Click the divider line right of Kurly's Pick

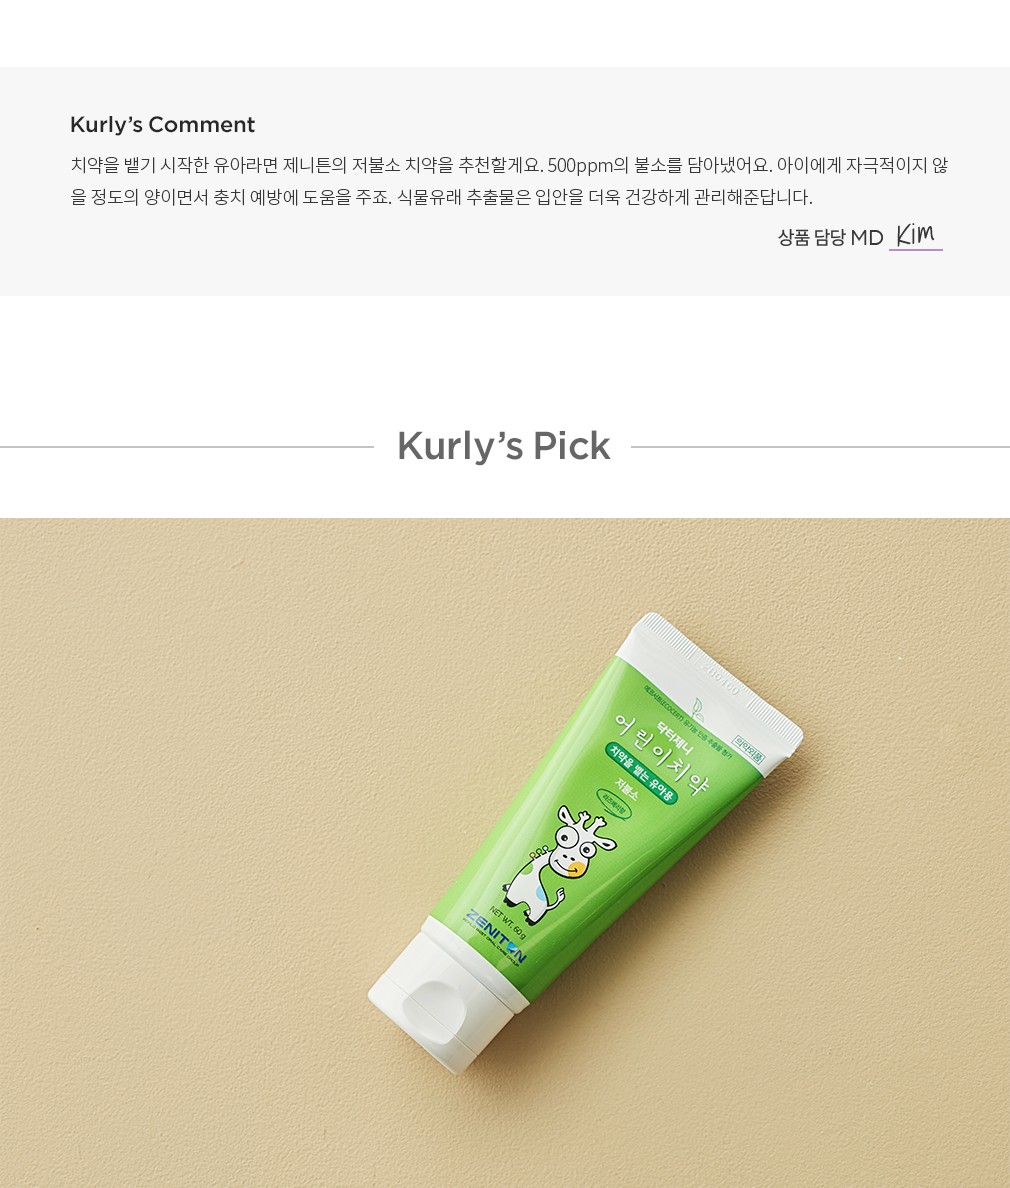[821, 447]
